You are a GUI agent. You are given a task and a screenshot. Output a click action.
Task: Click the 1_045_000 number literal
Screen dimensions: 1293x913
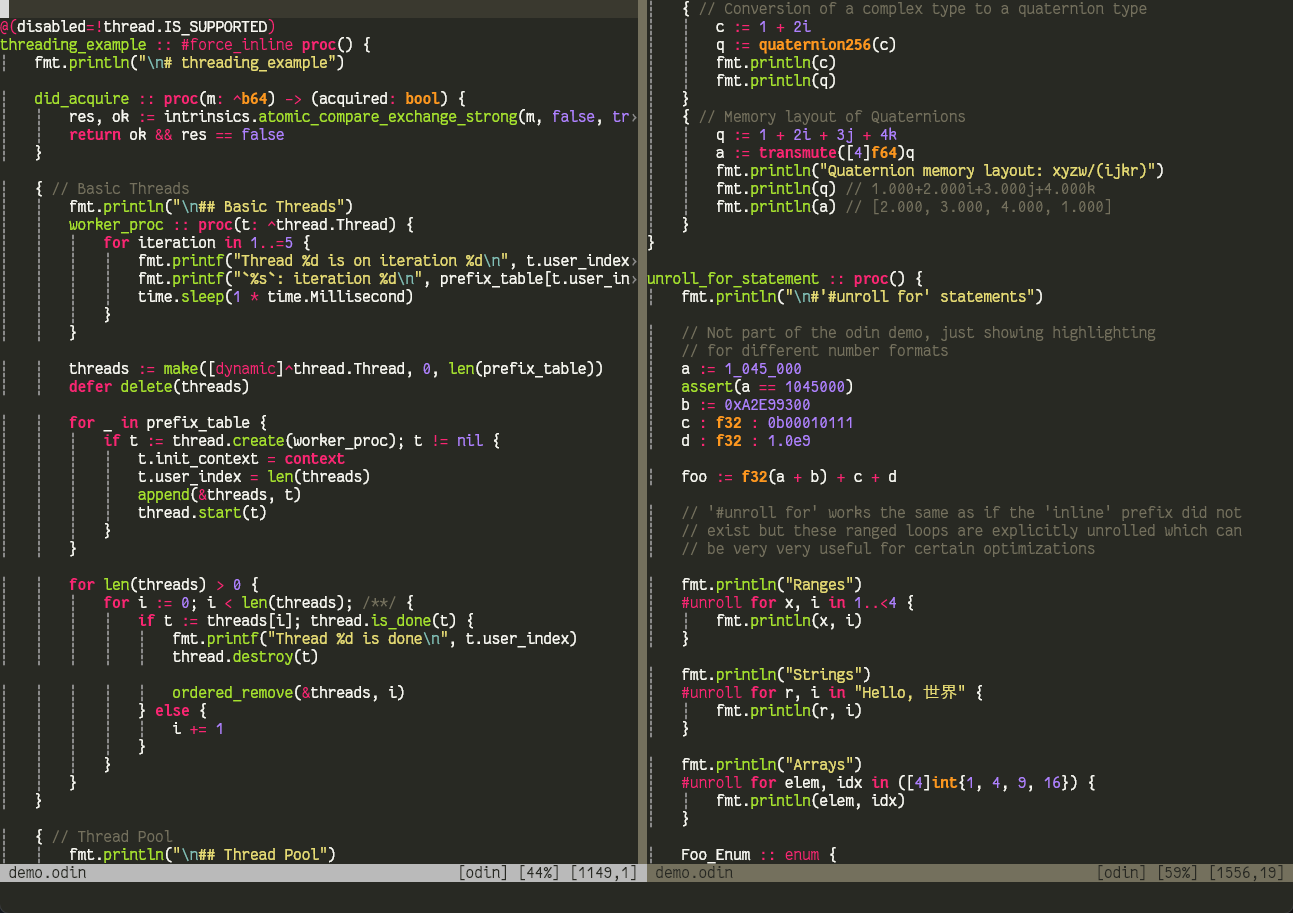click(x=763, y=368)
